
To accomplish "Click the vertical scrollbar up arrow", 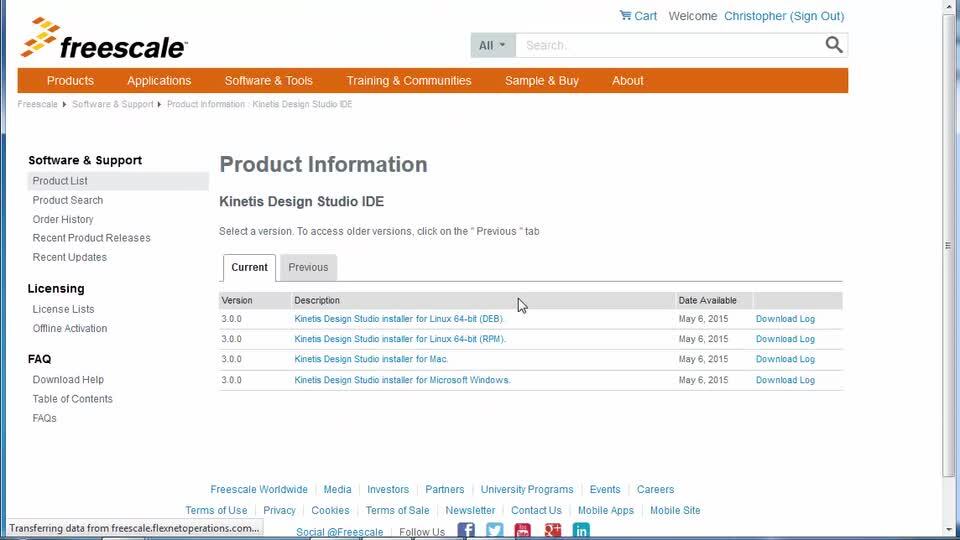I will pyautogui.click(x=948, y=6).
